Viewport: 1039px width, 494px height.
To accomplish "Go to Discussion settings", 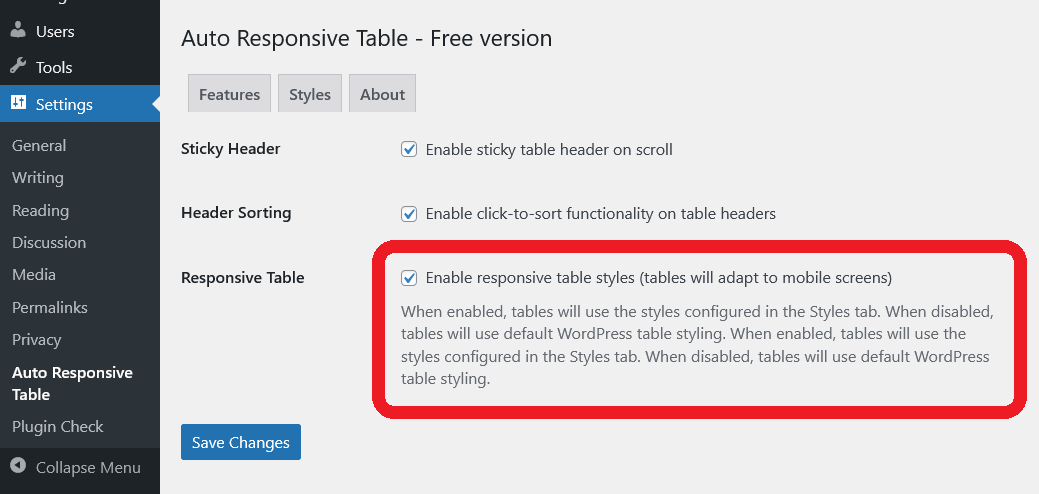I will (x=49, y=242).
